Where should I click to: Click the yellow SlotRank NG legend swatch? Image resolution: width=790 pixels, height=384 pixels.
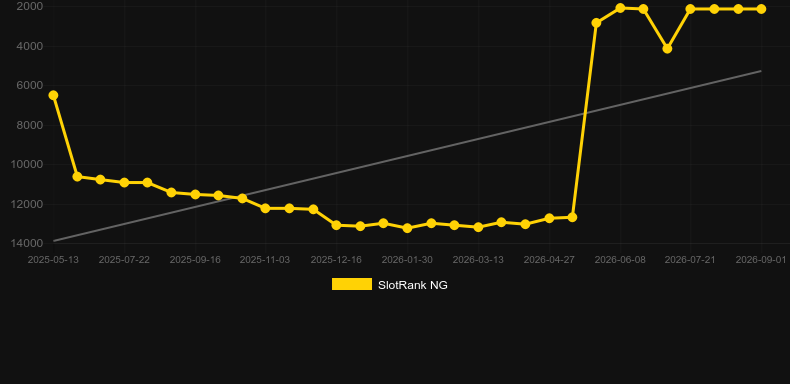coord(352,284)
